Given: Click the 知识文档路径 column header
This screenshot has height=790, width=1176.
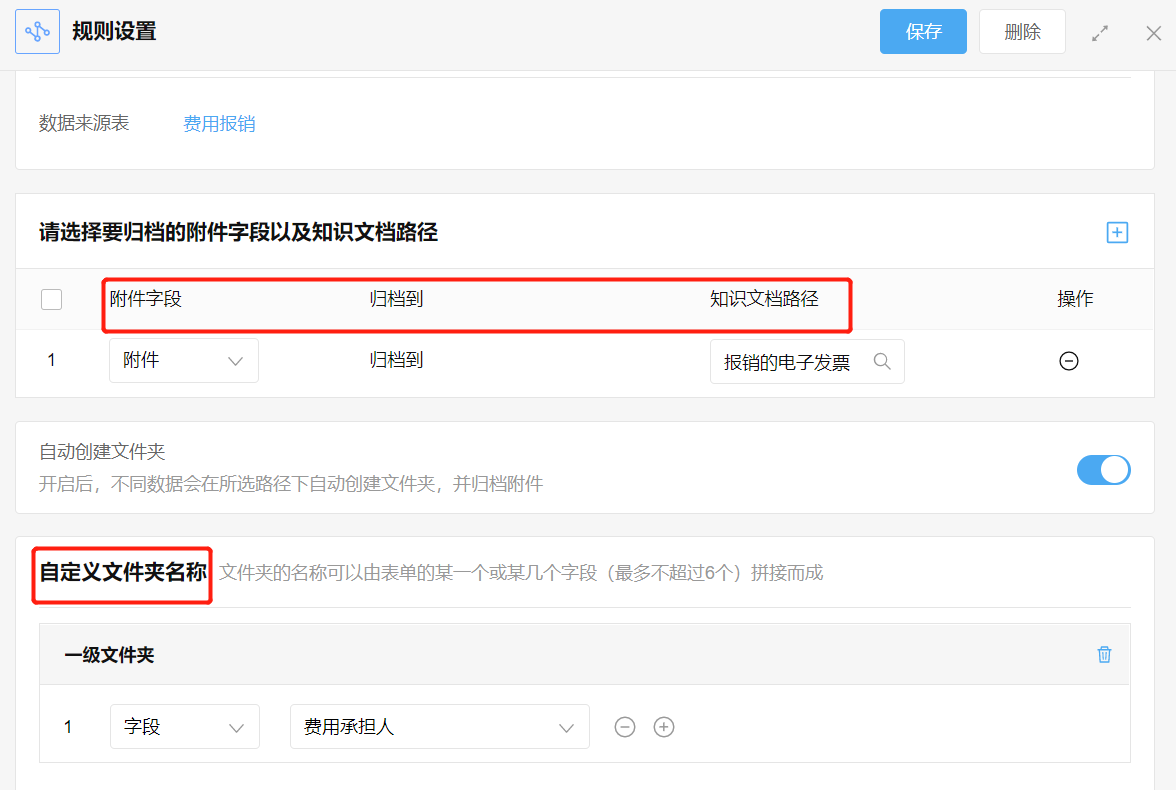Looking at the screenshot, I should tap(764, 299).
